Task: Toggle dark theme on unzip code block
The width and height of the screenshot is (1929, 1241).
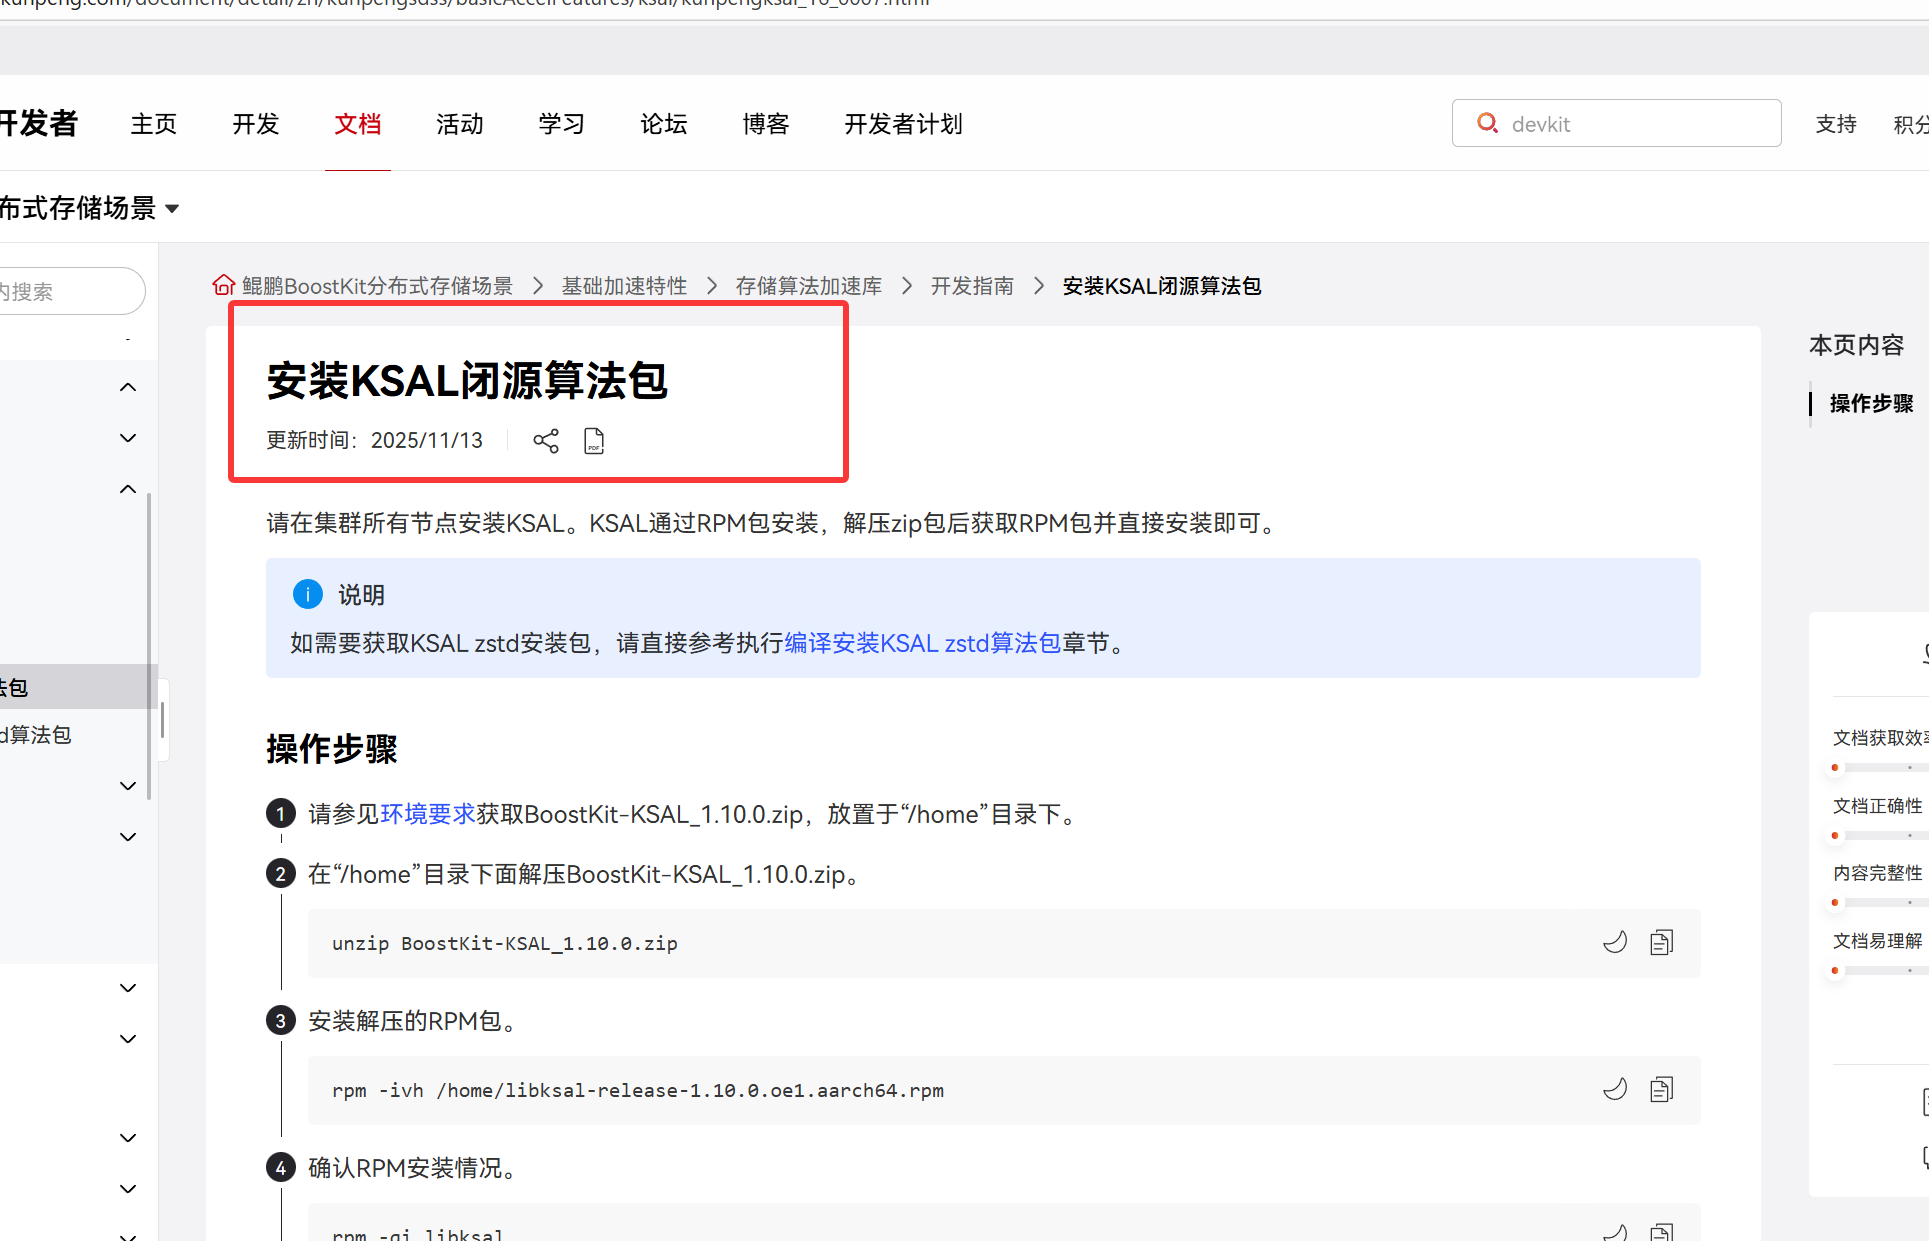Action: coord(1615,943)
